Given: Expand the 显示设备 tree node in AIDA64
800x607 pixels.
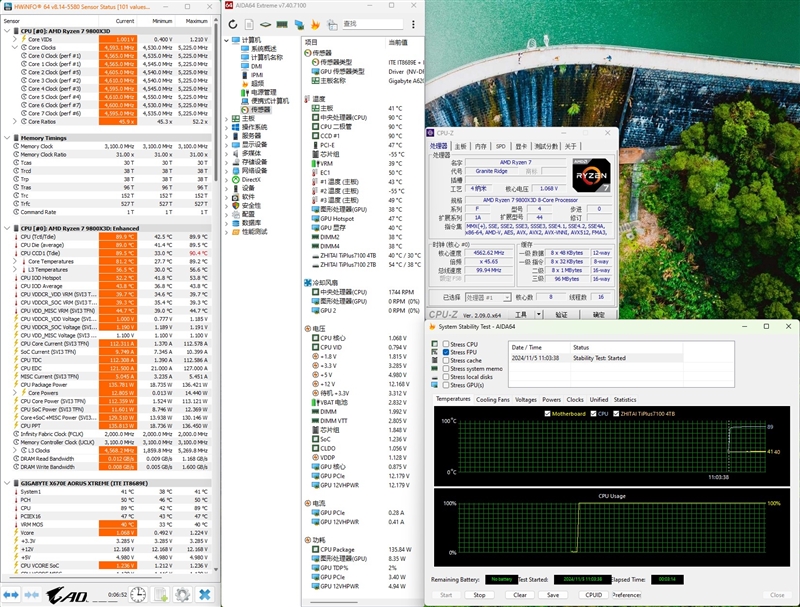Looking at the screenshot, I should 227,144.
